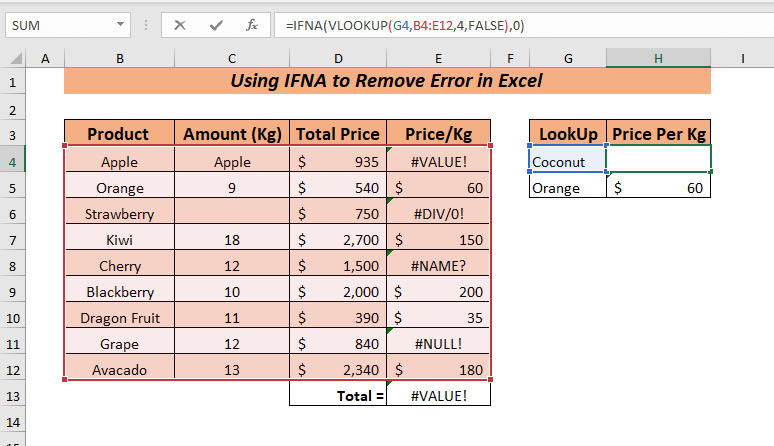Click the Cancel formula X icon
This screenshot has width=774, height=446.
(x=180, y=25)
